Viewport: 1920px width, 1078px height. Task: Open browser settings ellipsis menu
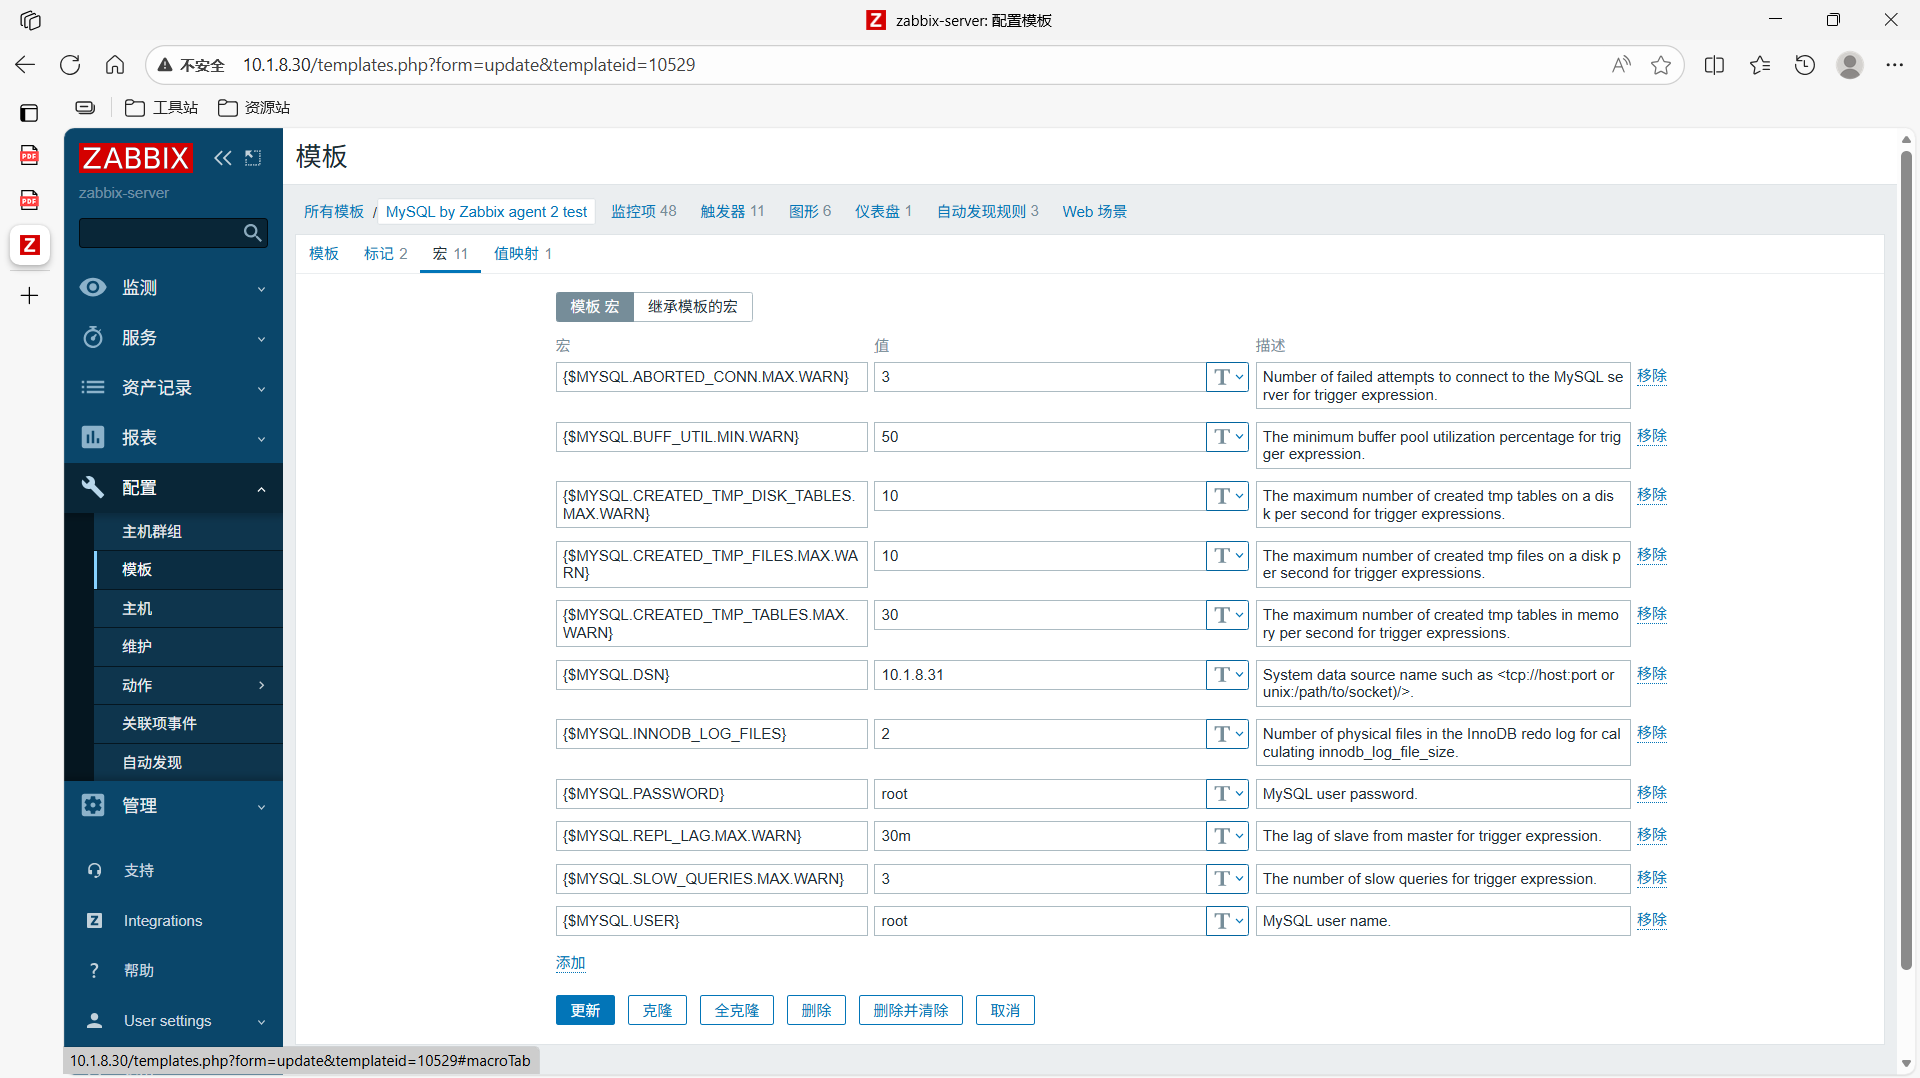pos(1894,65)
